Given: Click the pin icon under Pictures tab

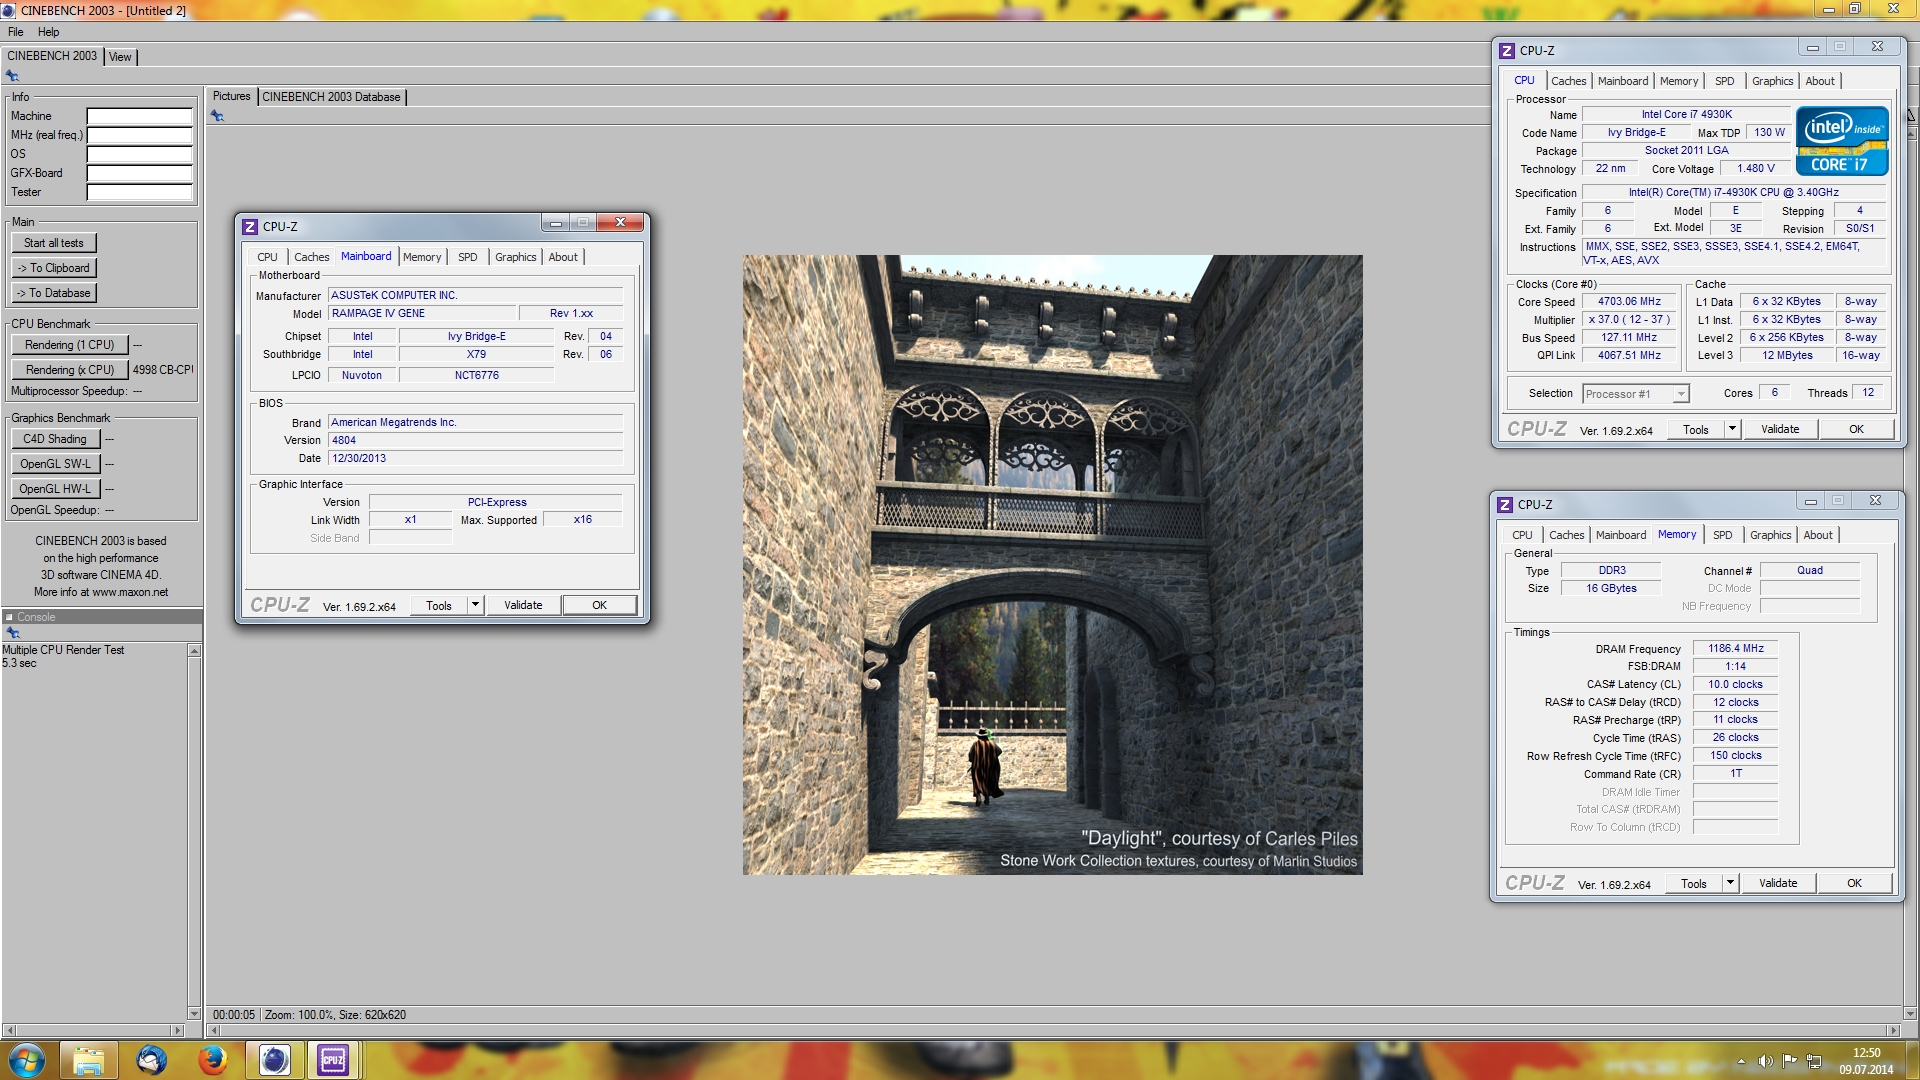Looking at the screenshot, I should [217, 116].
